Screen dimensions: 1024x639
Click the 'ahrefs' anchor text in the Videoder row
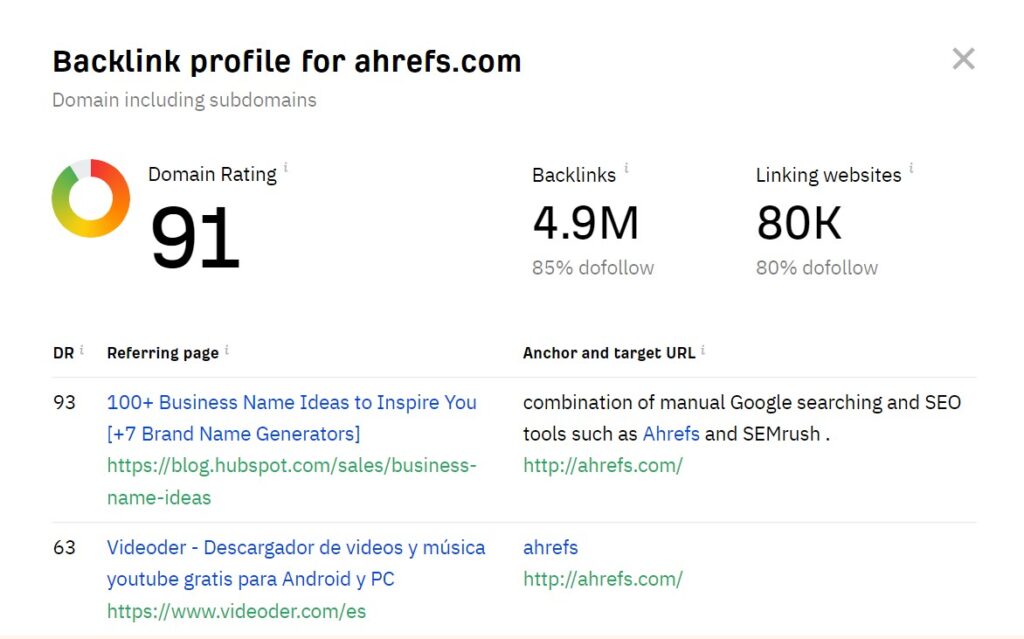[x=551, y=547]
